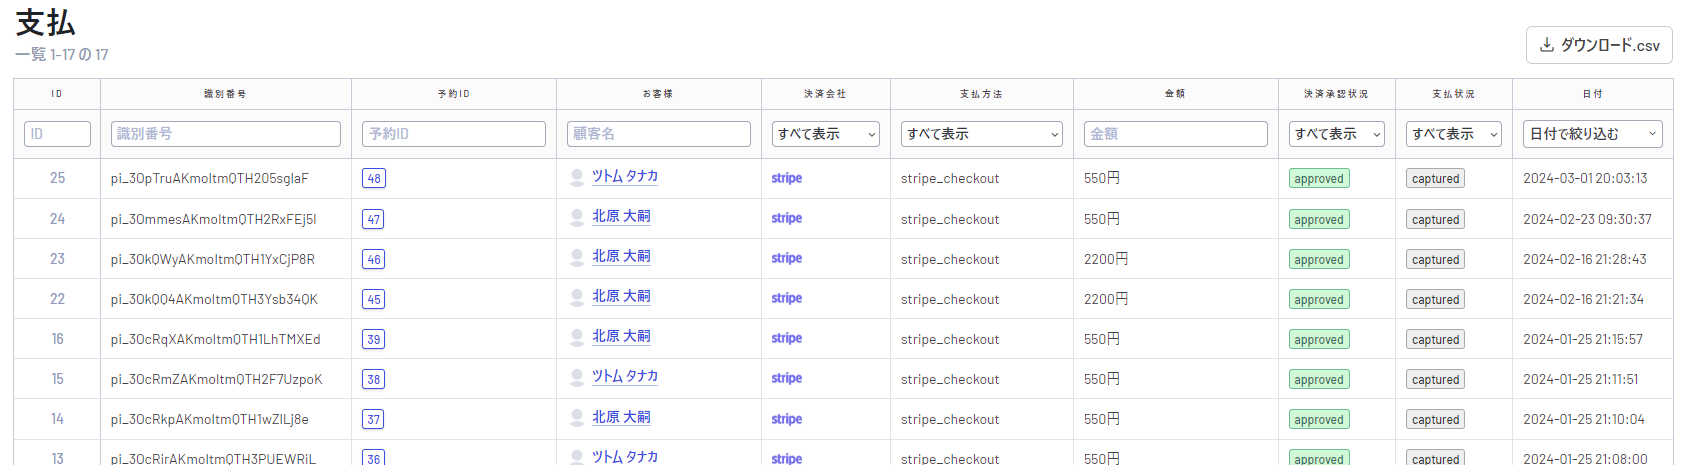Open customer link ツトム タナカ in row 25
1691x465 pixels.
(x=625, y=176)
